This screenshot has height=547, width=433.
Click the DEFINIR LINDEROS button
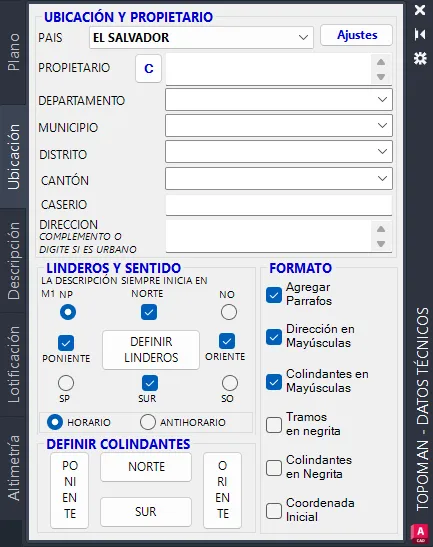coord(151,350)
